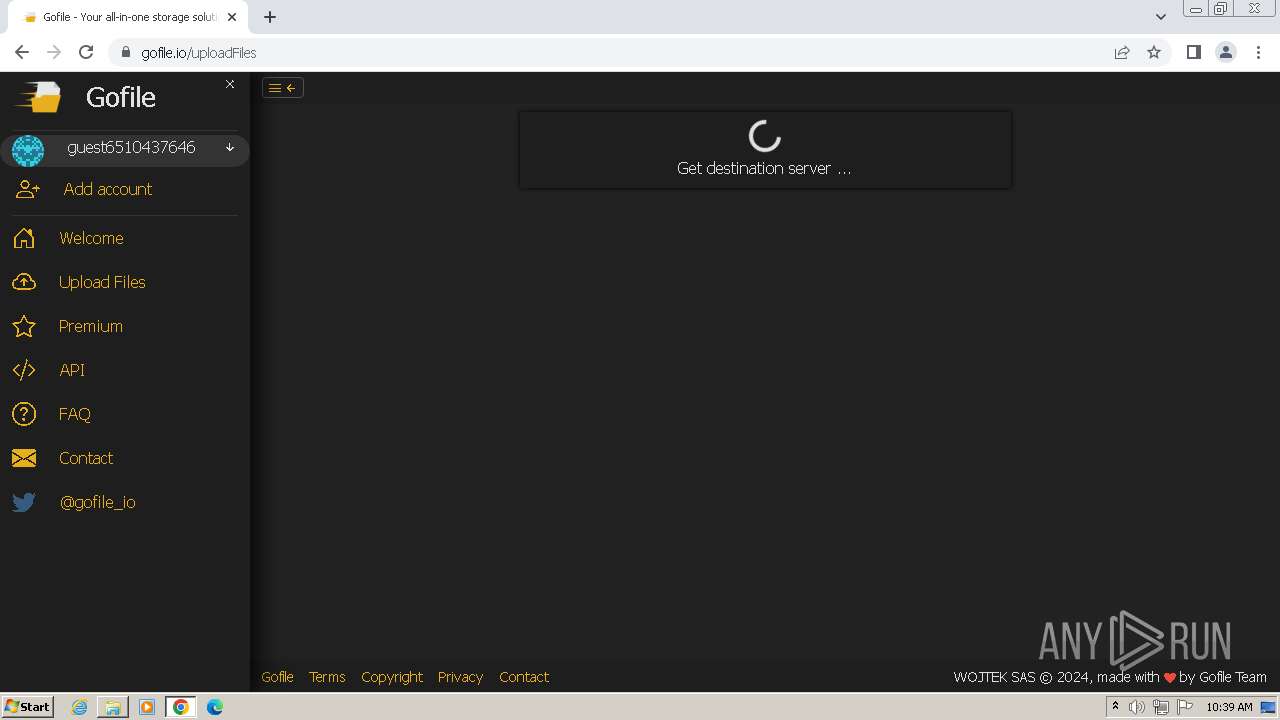The height and width of the screenshot is (720, 1280).
Task: Click the volume speaker tray icon
Action: click(1136, 707)
